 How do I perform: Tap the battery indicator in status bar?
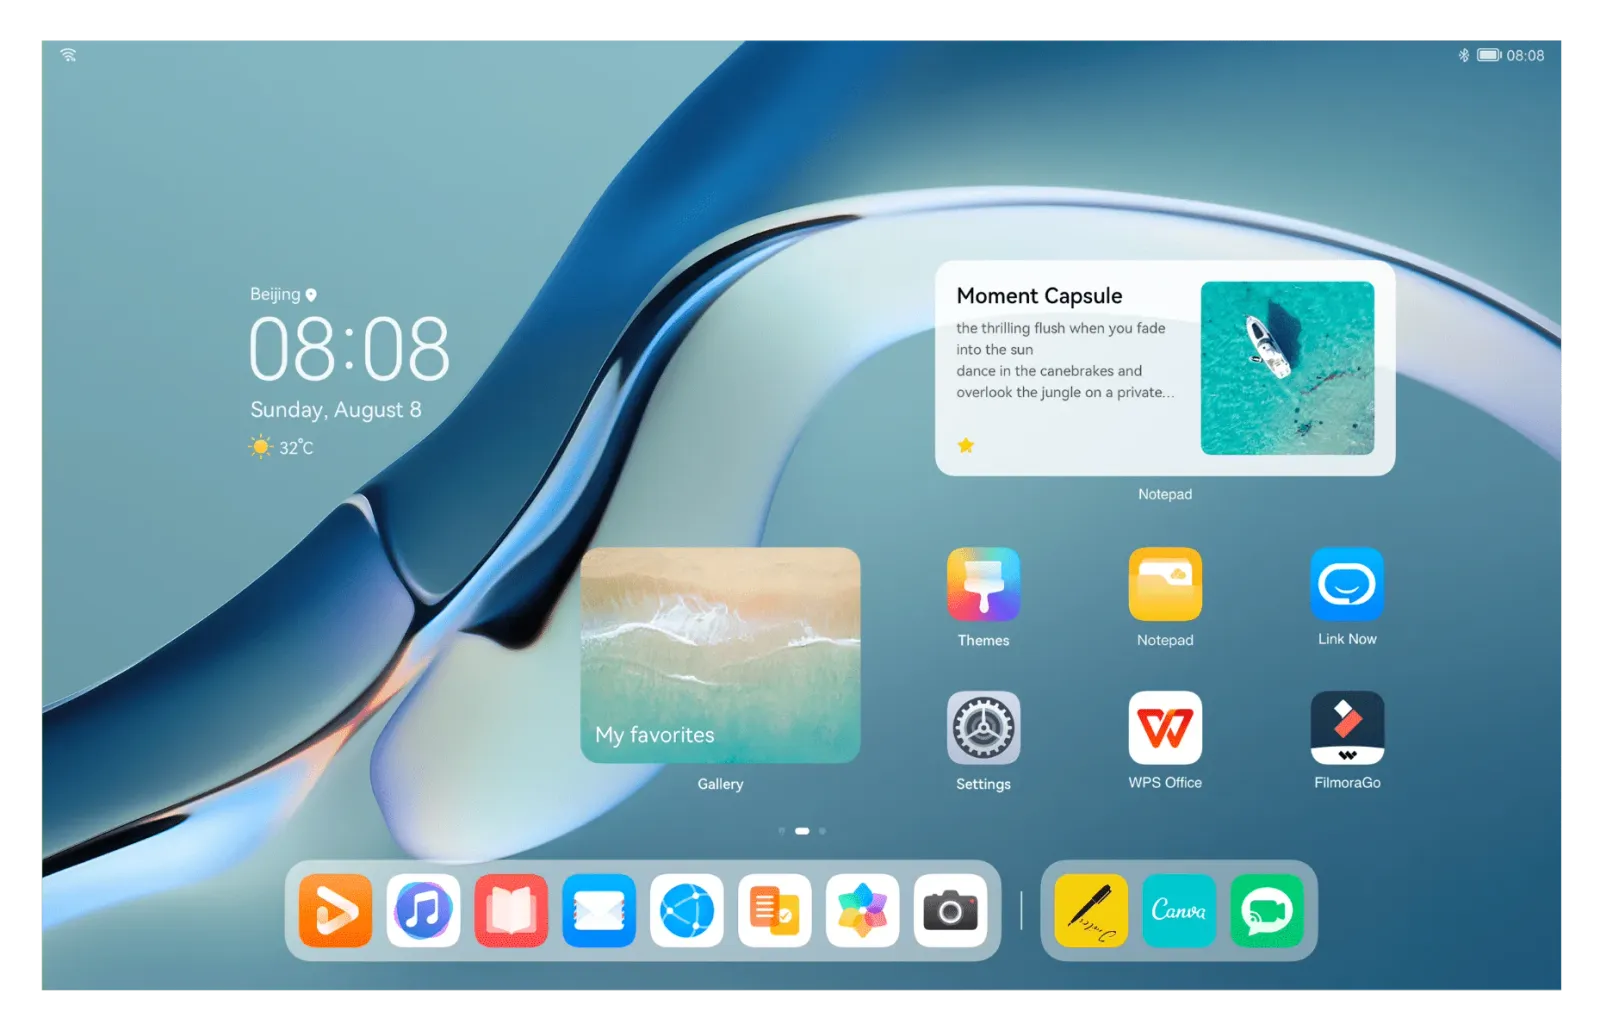click(1489, 55)
